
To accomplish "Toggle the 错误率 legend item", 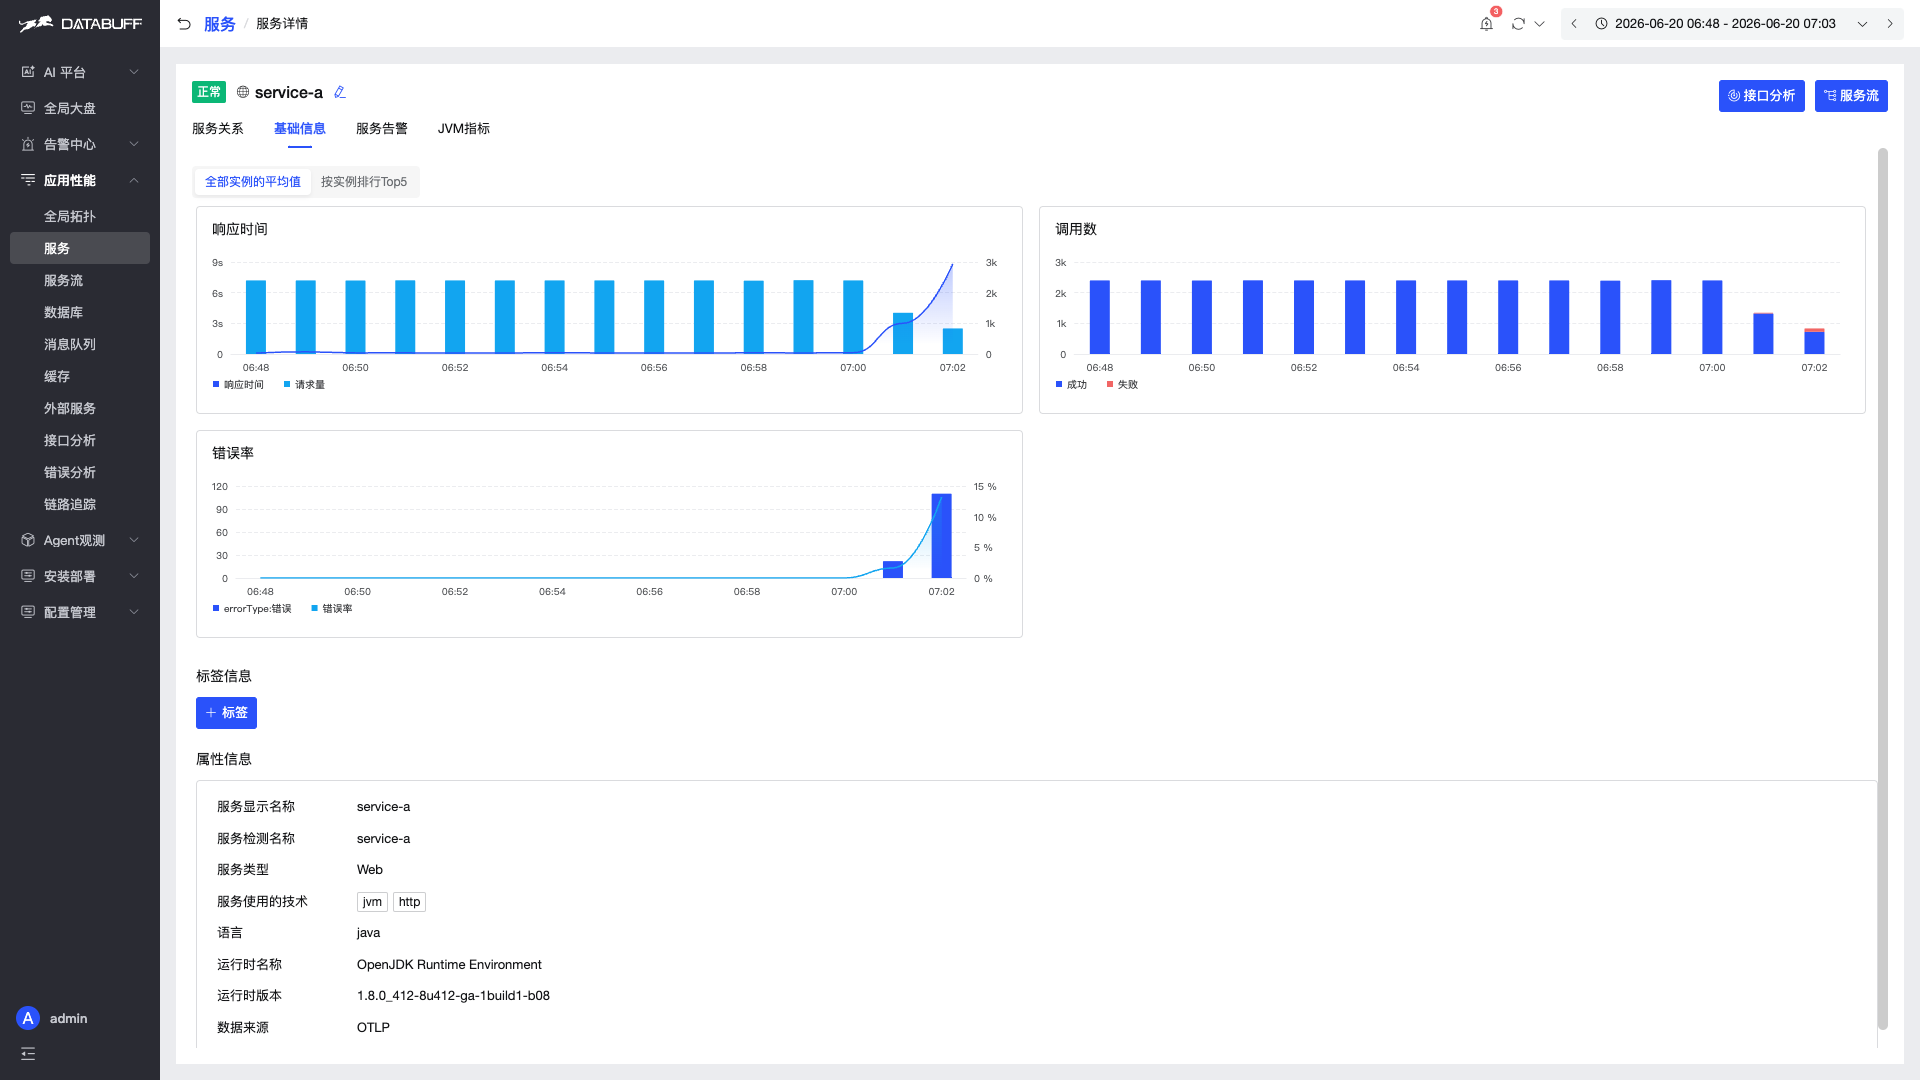I will (332, 609).
